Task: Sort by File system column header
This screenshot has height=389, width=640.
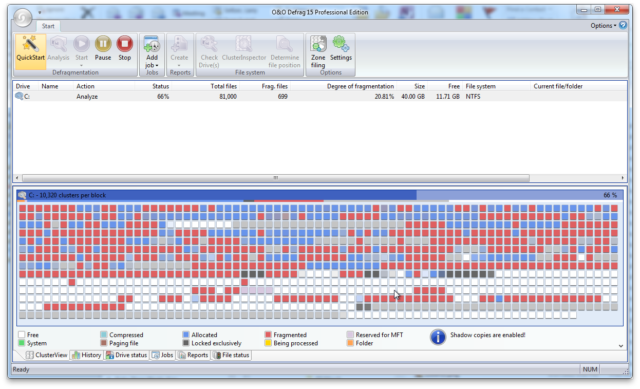Action: (x=480, y=86)
